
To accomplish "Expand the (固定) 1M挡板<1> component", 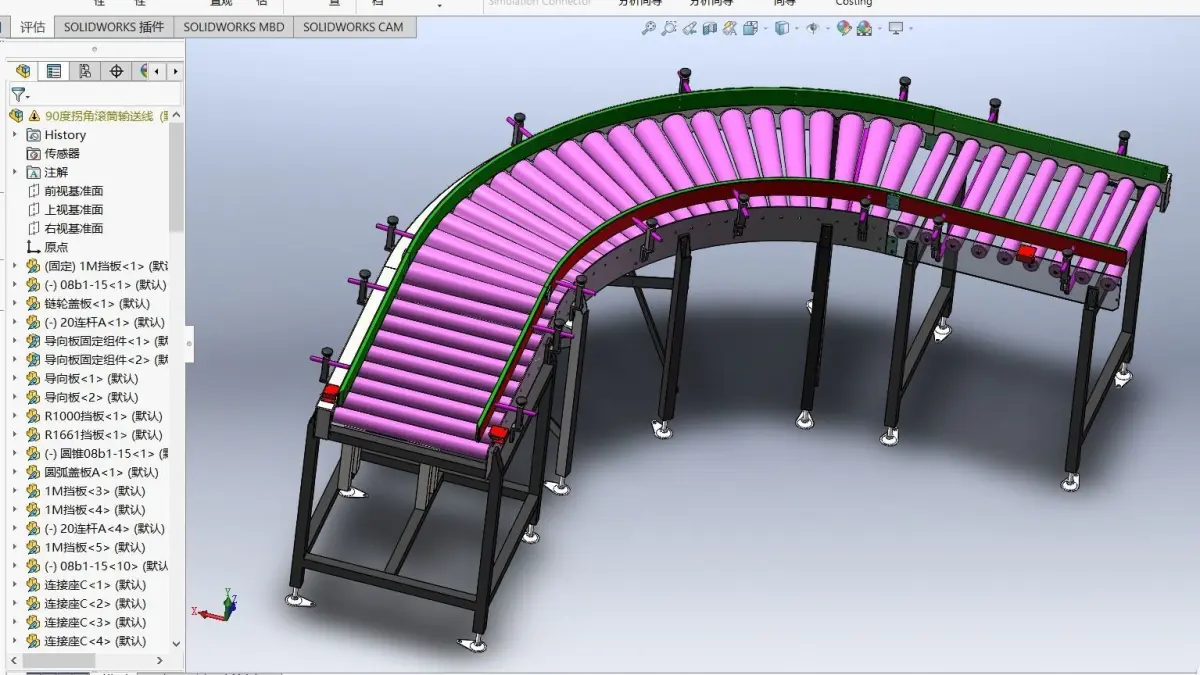I will pyautogui.click(x=15, y=266).
